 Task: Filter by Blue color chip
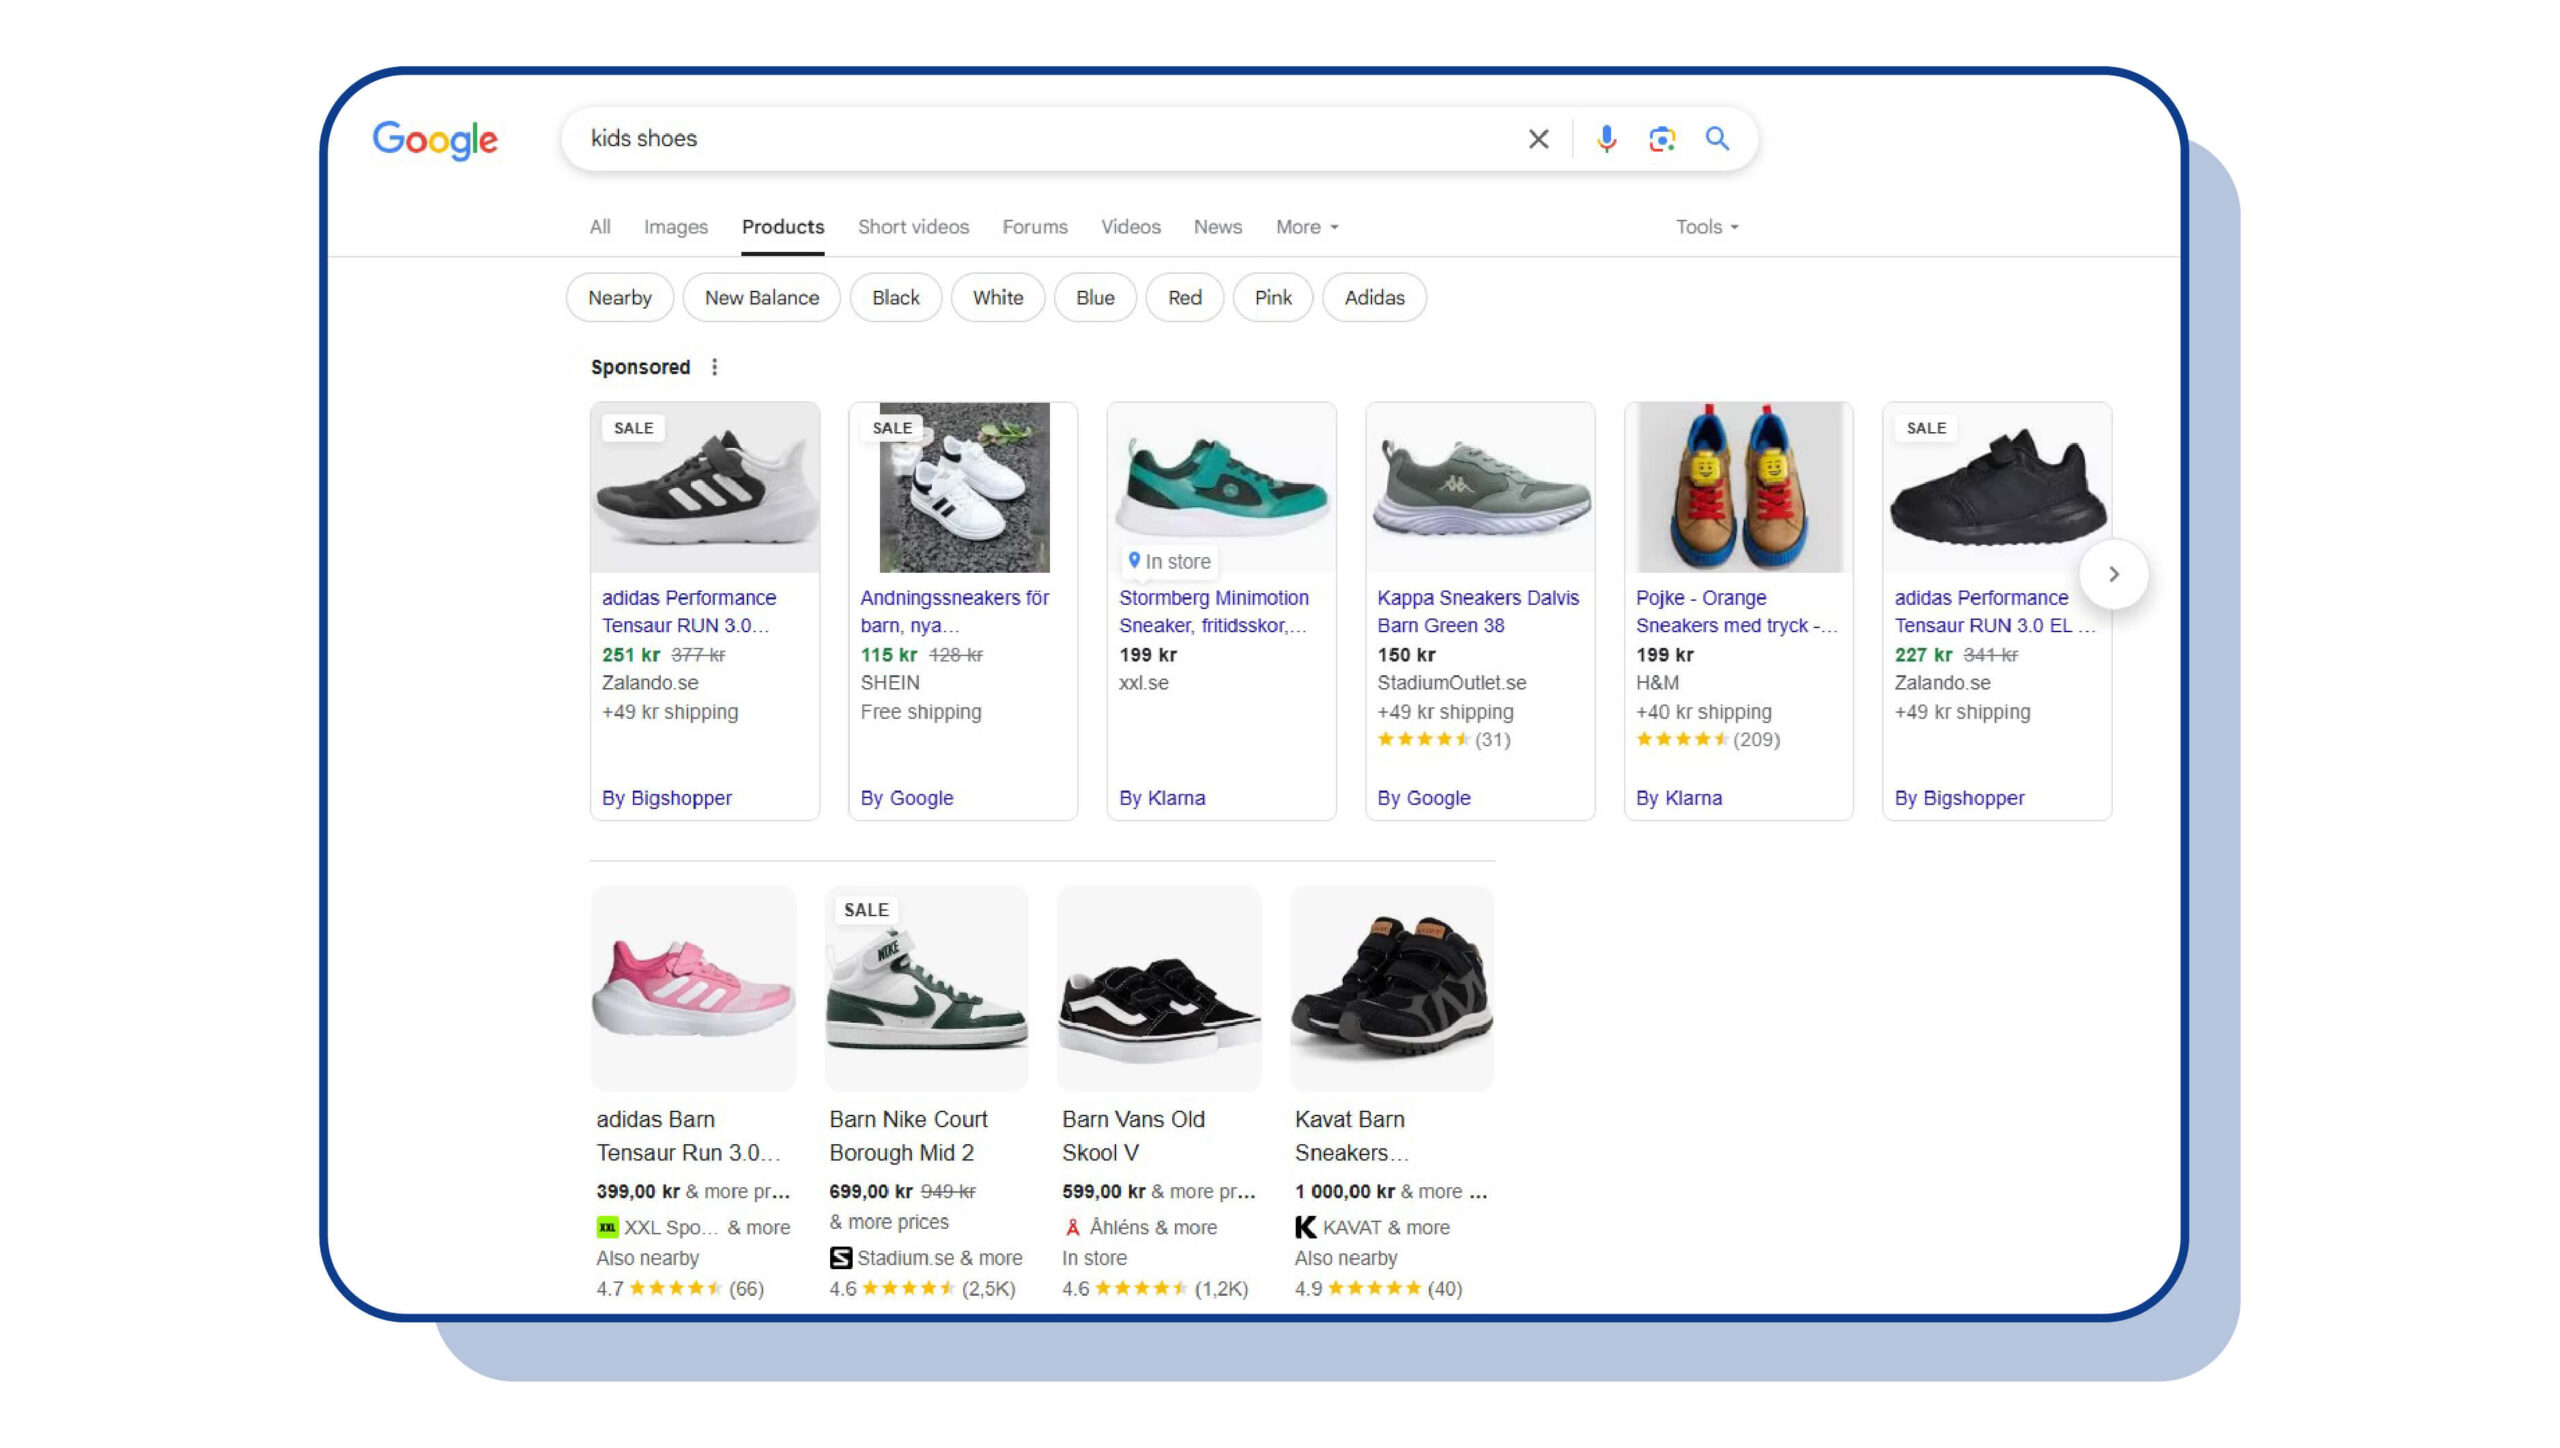point(1095,297)
